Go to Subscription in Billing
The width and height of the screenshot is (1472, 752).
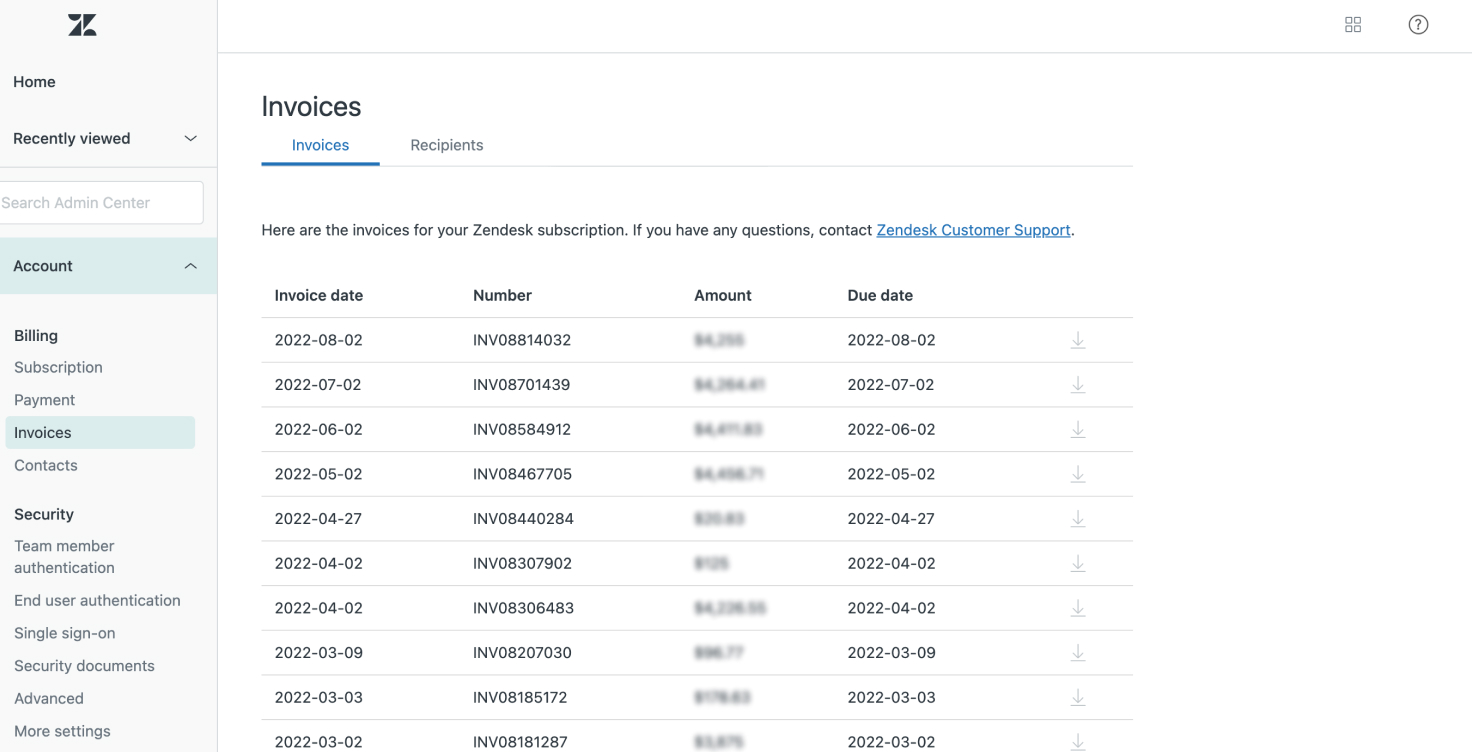[x=58, y=367]
